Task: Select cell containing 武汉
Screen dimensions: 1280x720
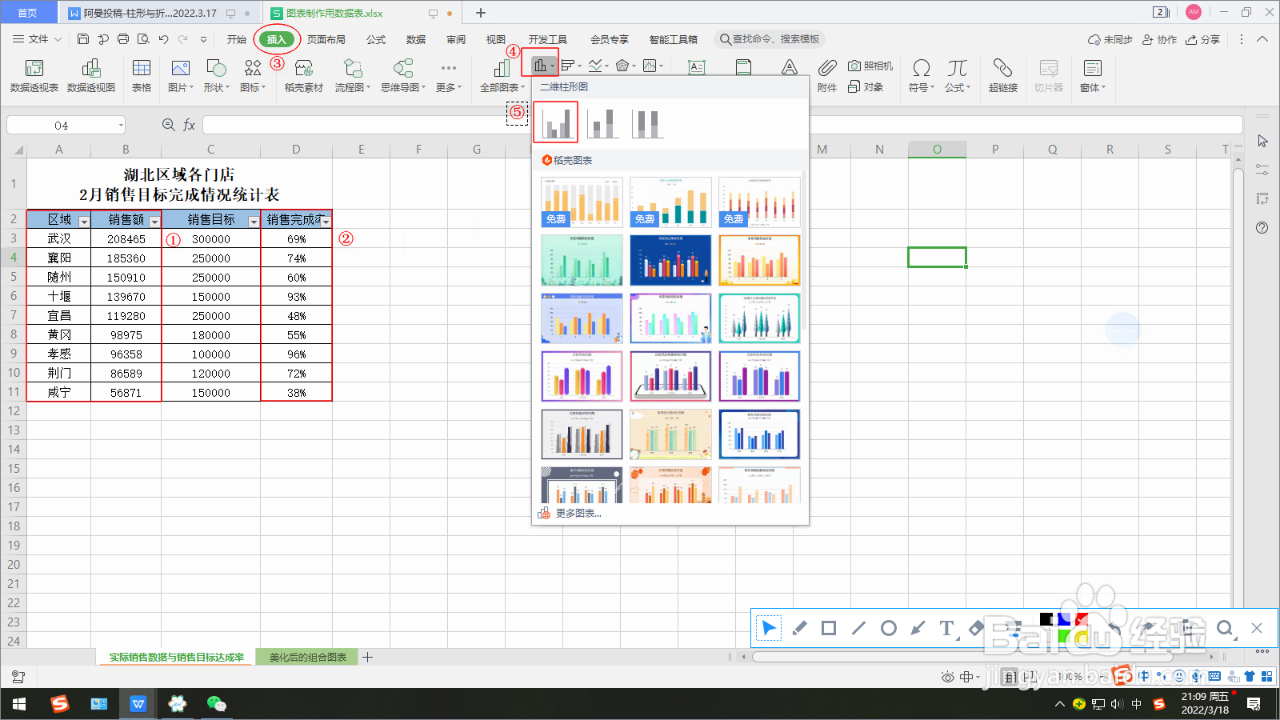Action: [59, 239]
